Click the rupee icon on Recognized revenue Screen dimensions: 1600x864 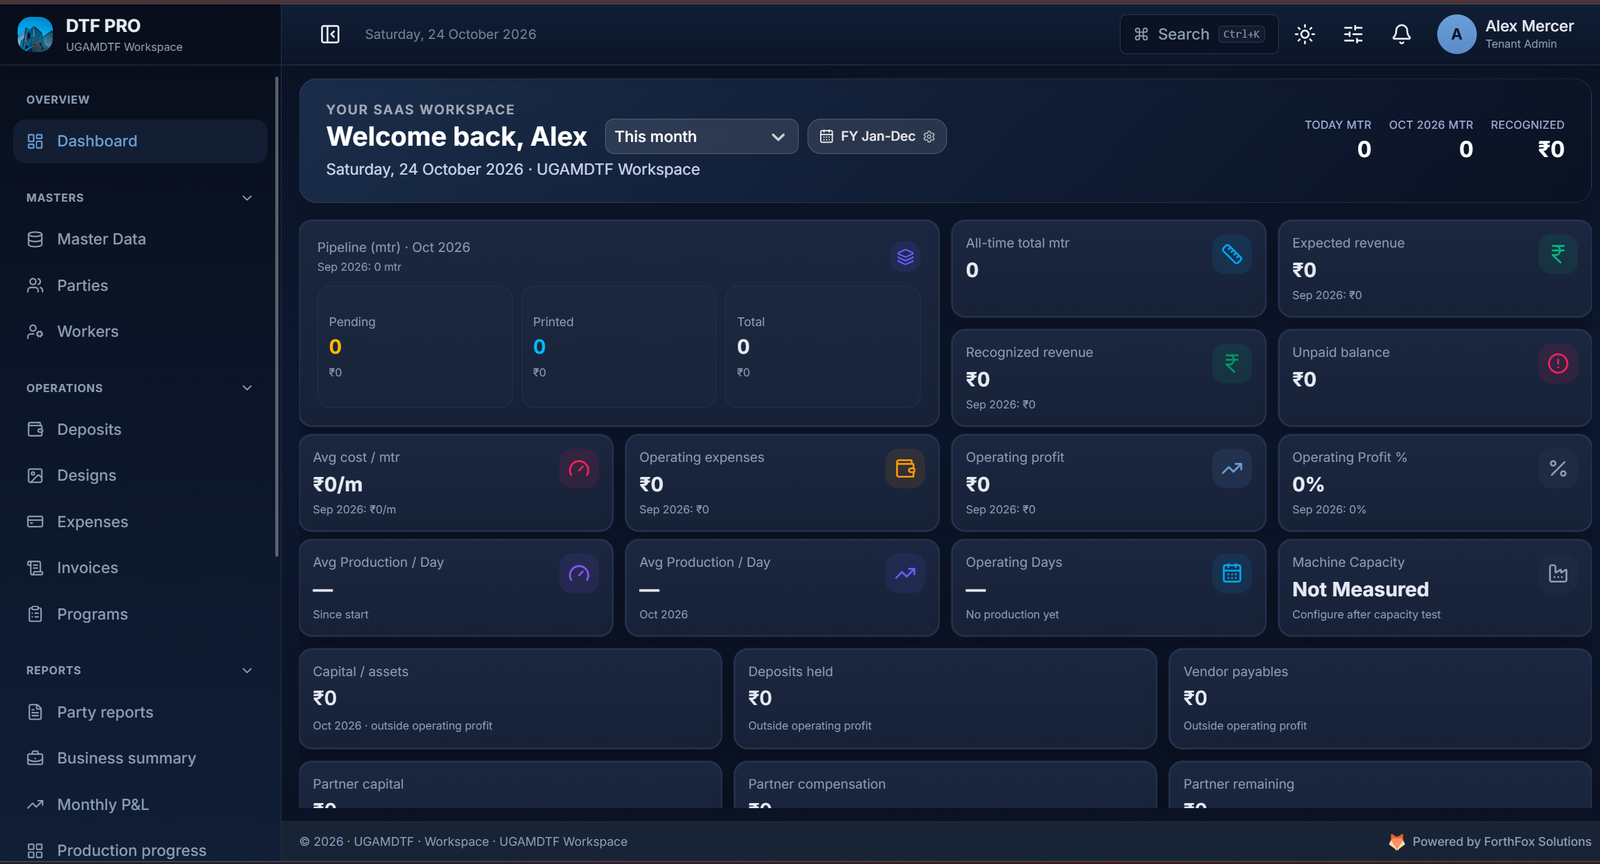[x=1232, y=364]
